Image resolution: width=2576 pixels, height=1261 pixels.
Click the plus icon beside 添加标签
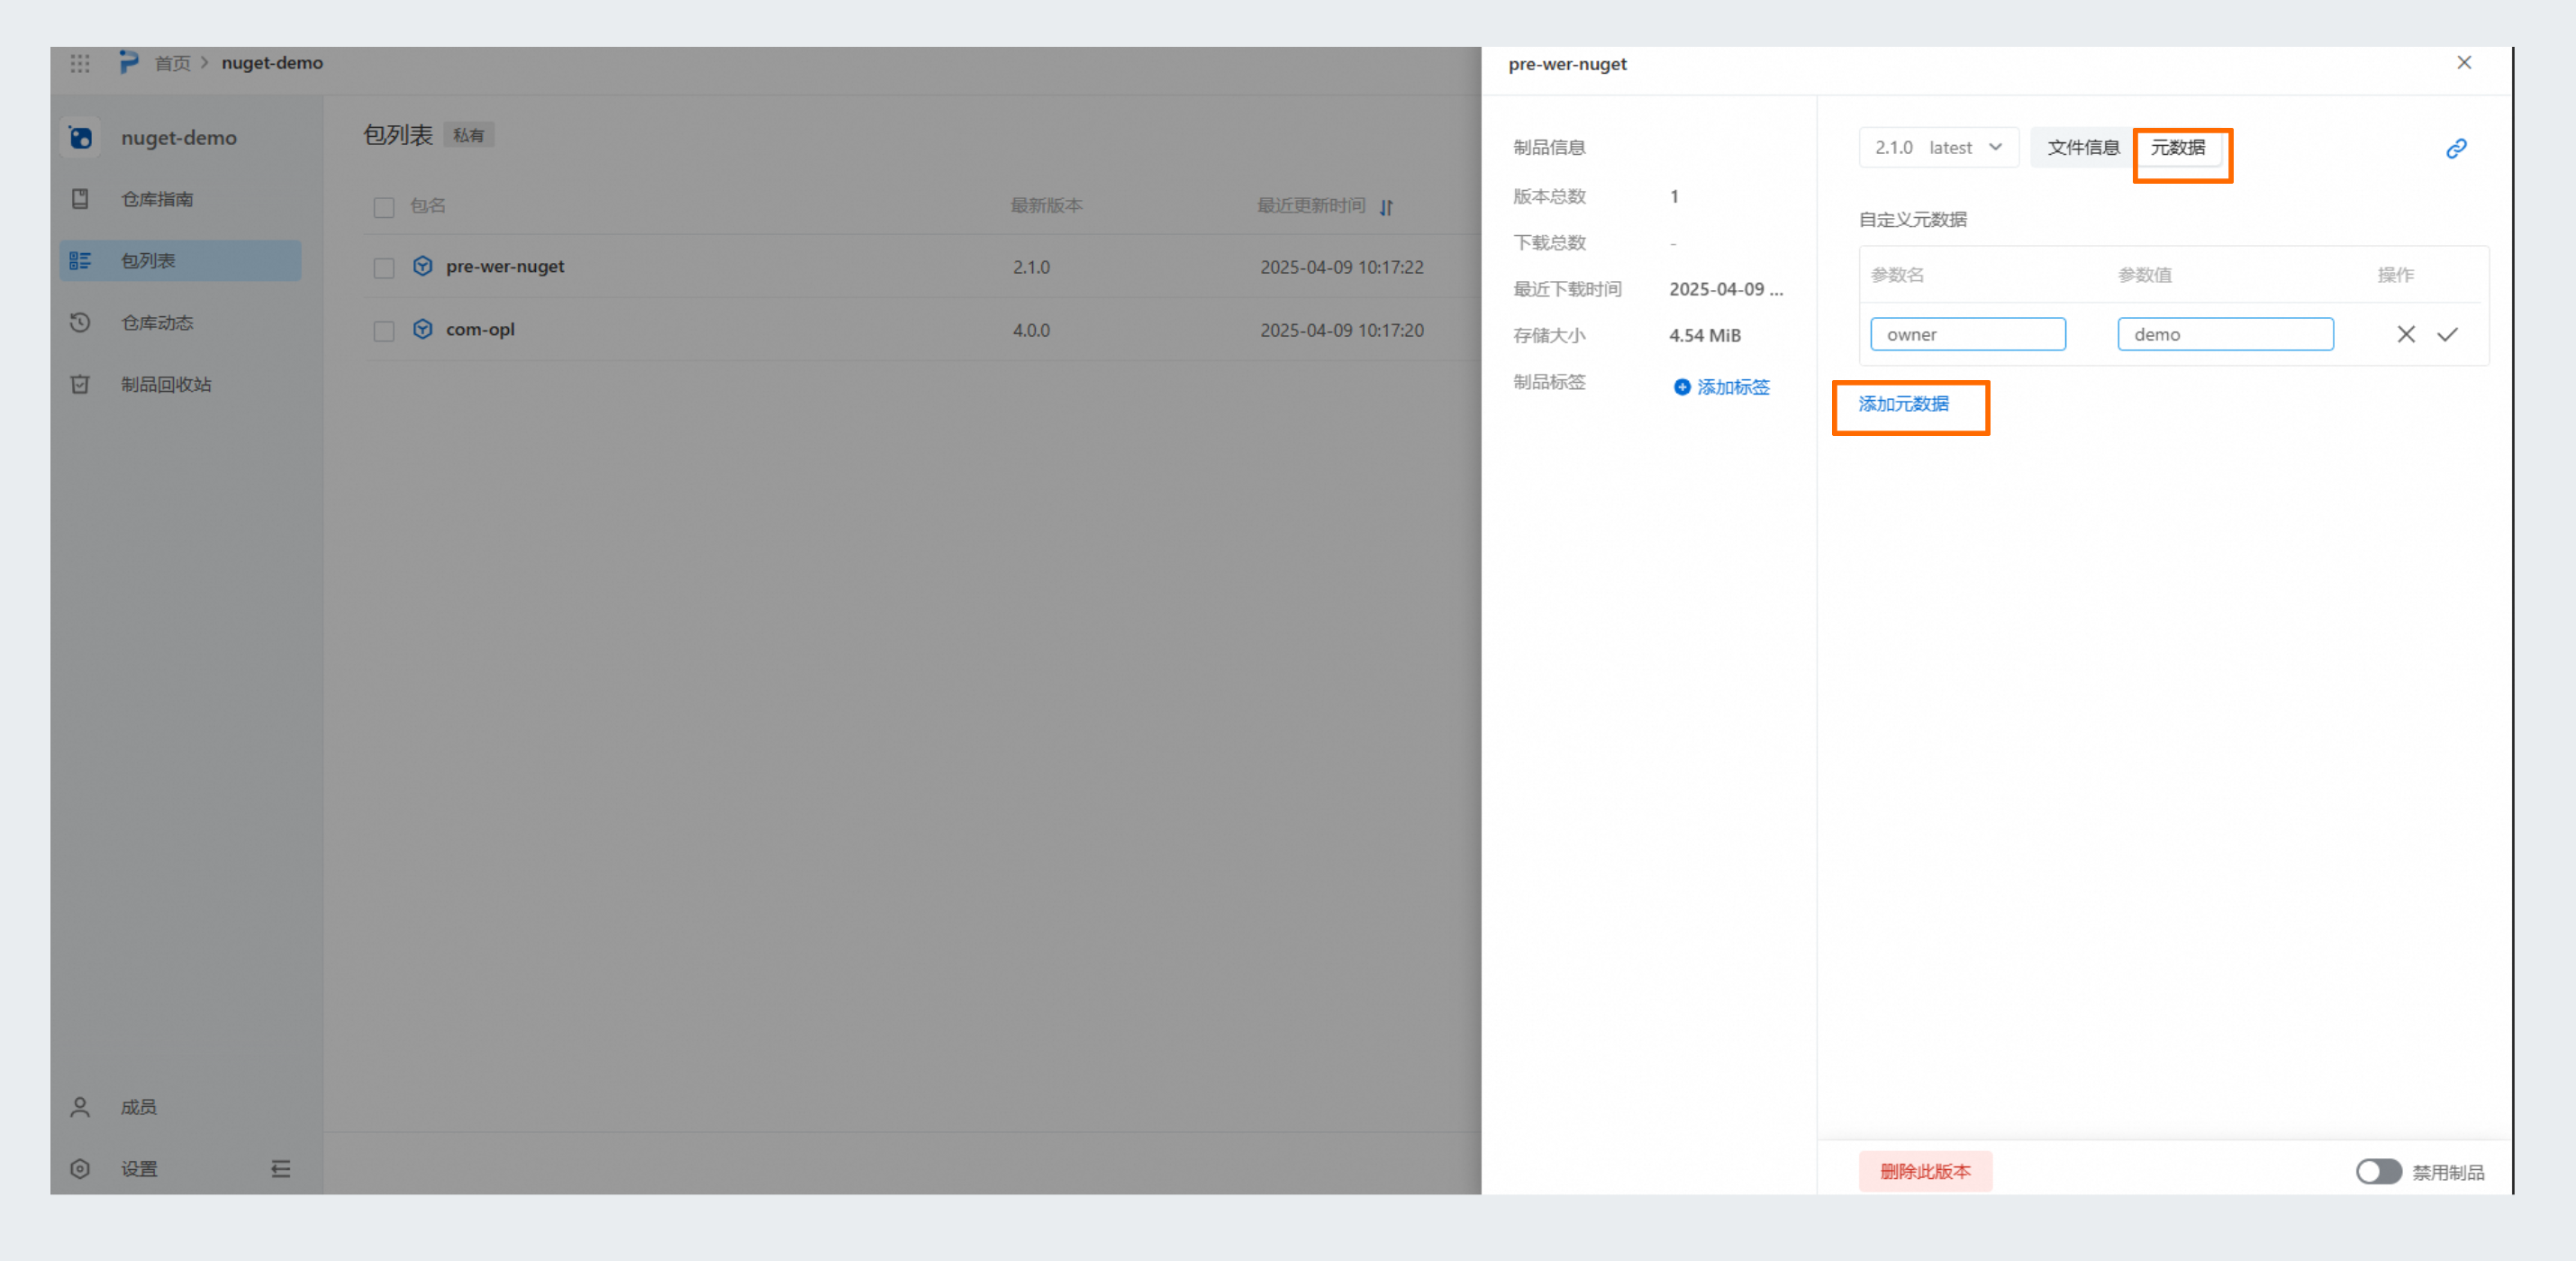point(1681,387)
